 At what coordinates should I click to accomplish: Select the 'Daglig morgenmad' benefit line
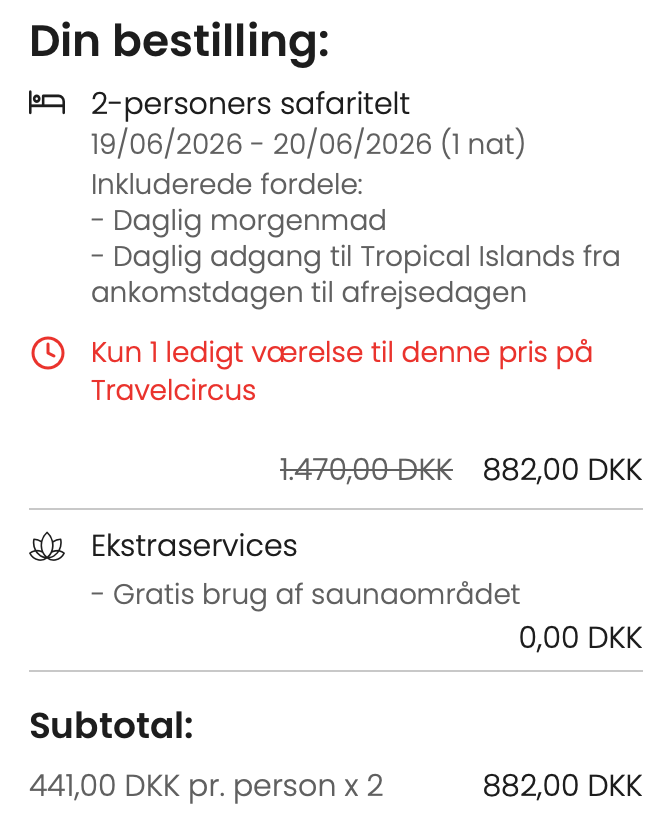click(x=238, y=220)
